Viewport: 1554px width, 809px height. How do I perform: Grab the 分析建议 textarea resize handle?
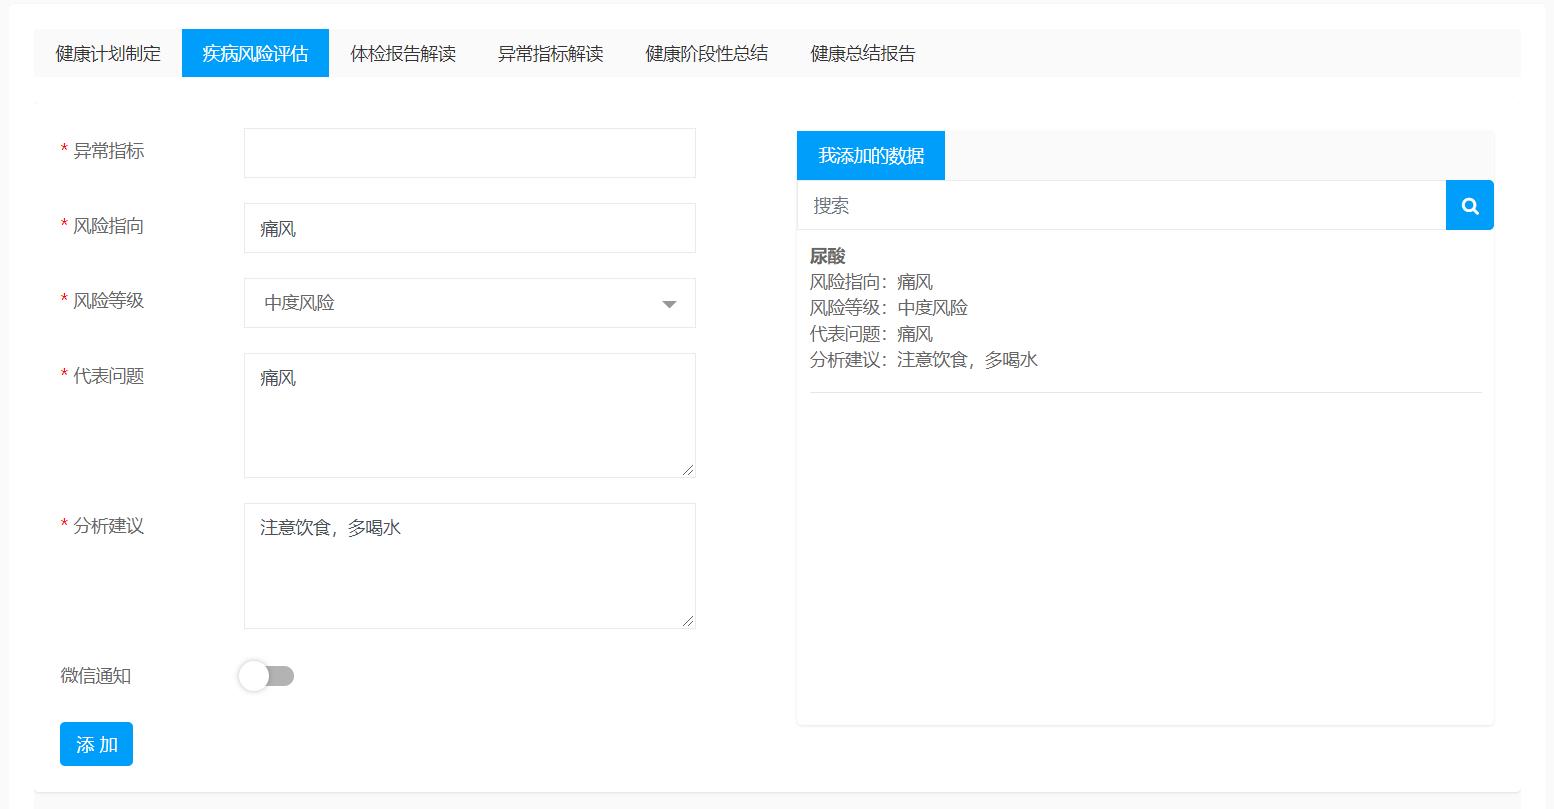pos(688,621)
